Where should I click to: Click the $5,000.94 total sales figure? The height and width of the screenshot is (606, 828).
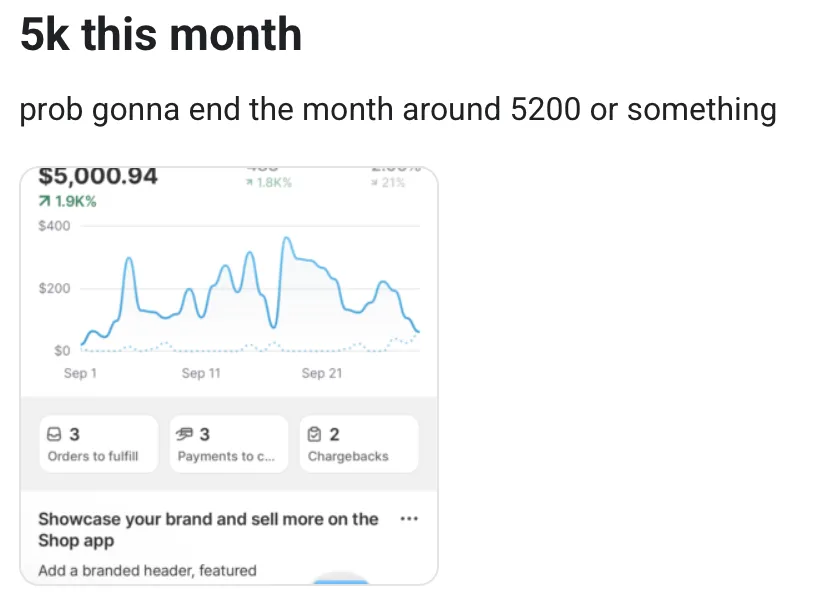tap(98, 176)
